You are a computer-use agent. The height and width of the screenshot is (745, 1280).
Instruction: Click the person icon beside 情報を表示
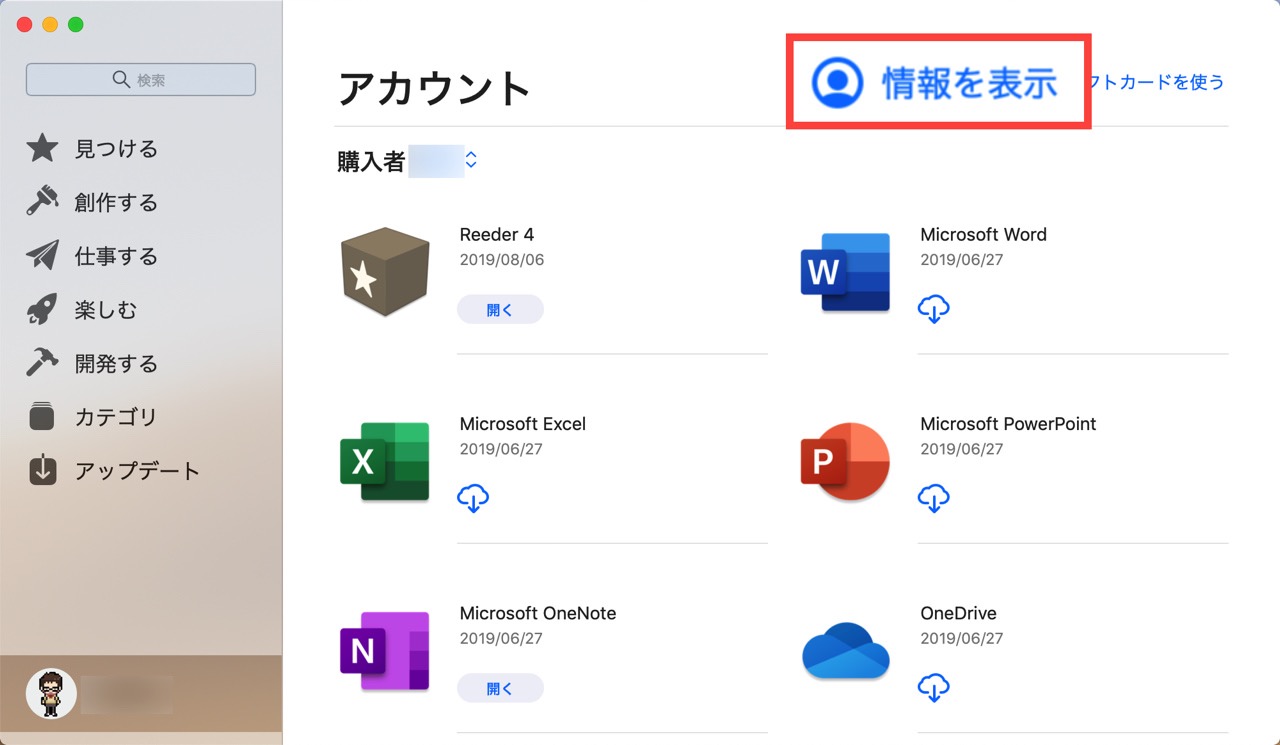pos(837,82)
